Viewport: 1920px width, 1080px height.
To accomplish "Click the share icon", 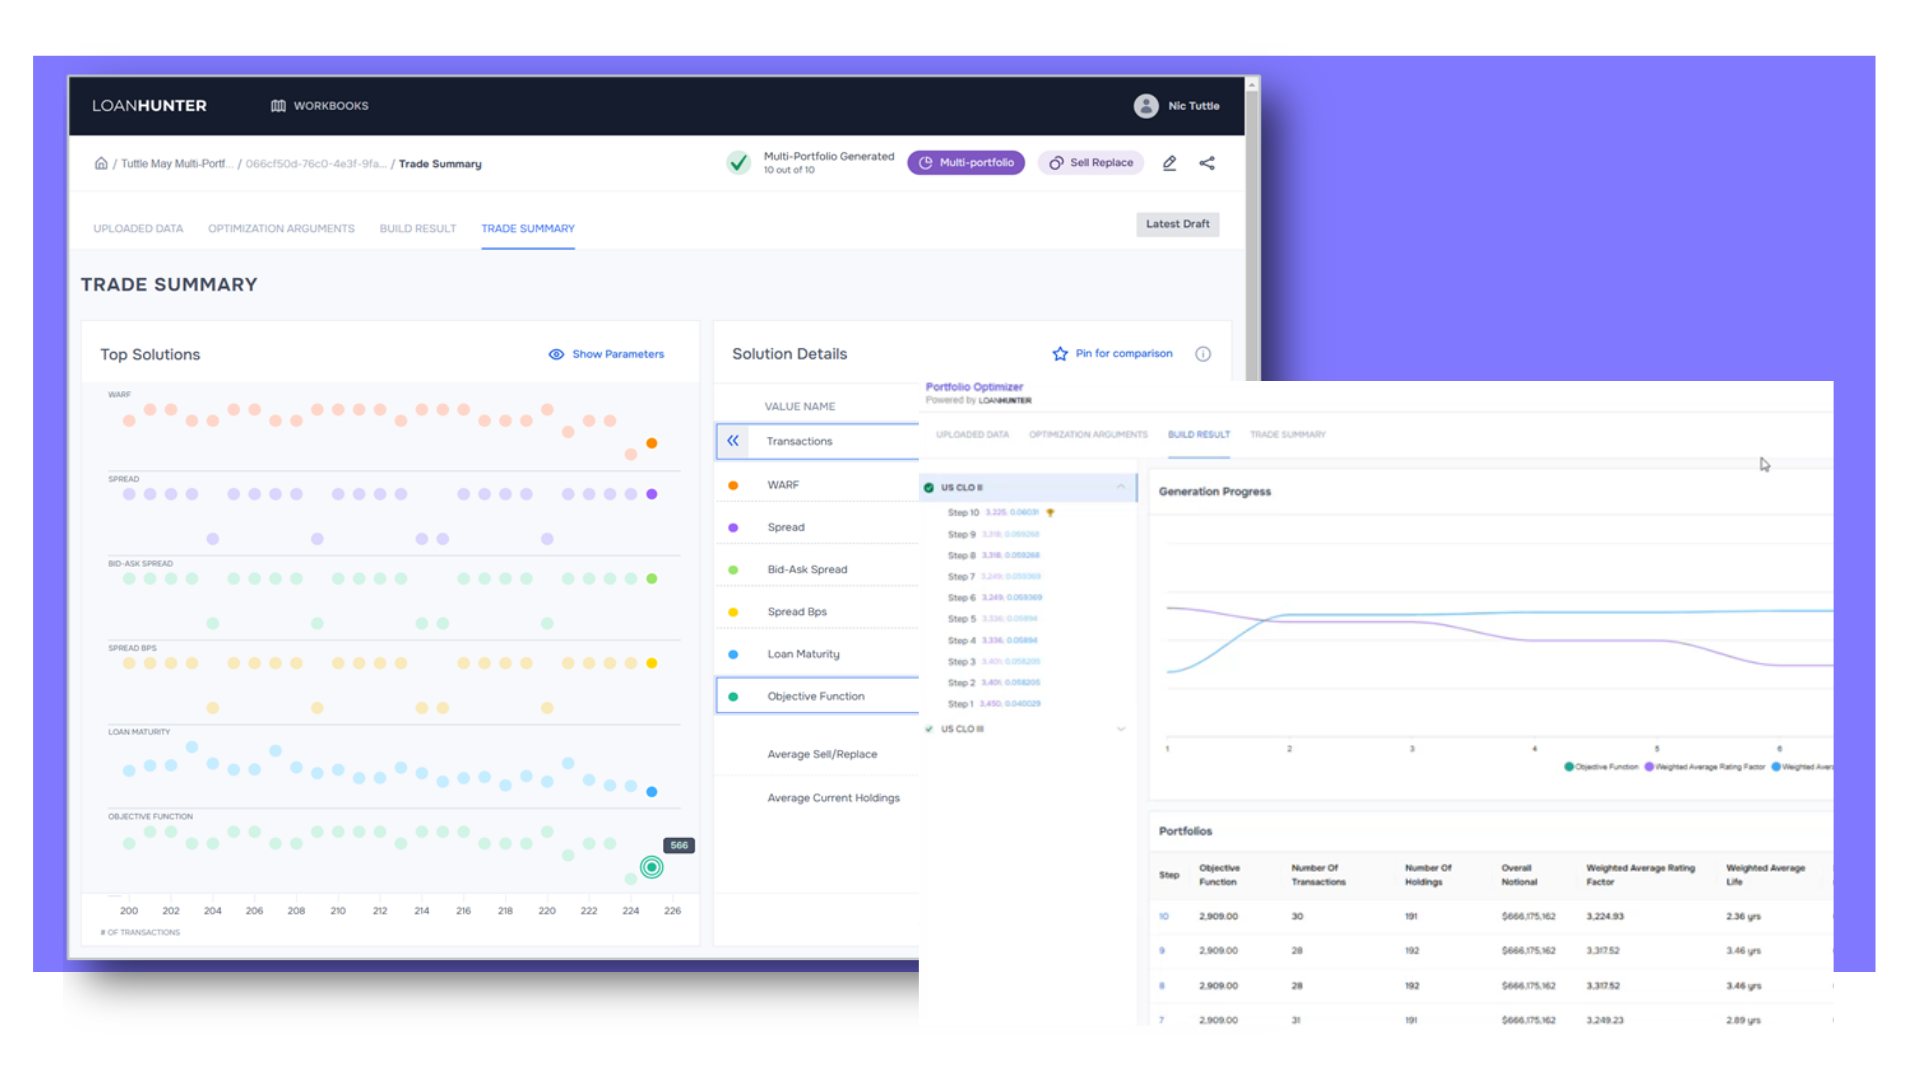I will (x=1207, y=163).
